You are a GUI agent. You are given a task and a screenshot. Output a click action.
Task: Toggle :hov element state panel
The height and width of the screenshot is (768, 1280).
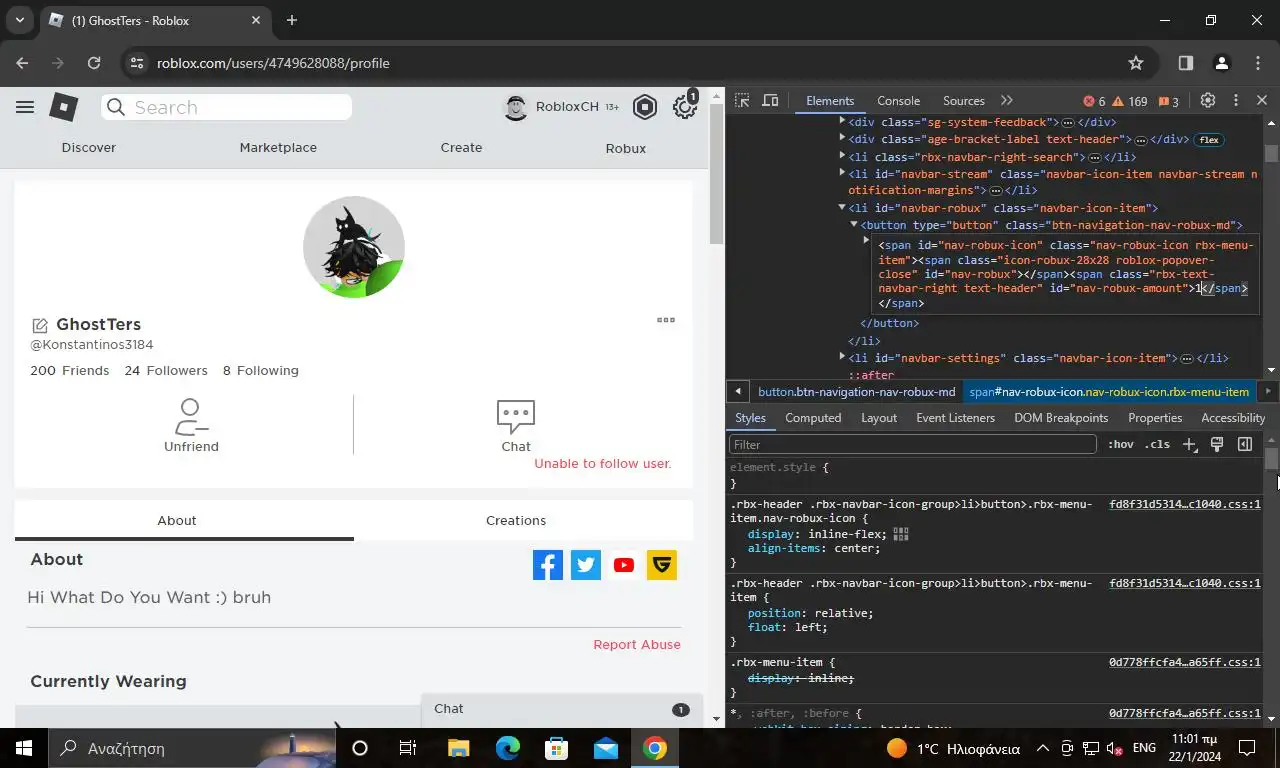pyautogui.click(x=1121, y=444)
